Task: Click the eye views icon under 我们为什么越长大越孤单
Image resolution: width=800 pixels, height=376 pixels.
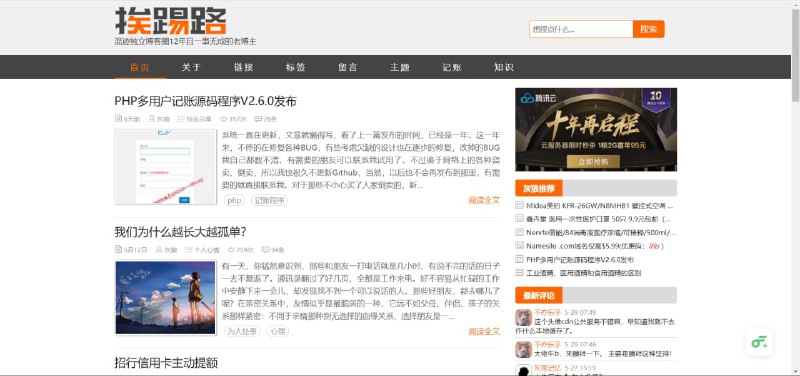Action: 231,250
